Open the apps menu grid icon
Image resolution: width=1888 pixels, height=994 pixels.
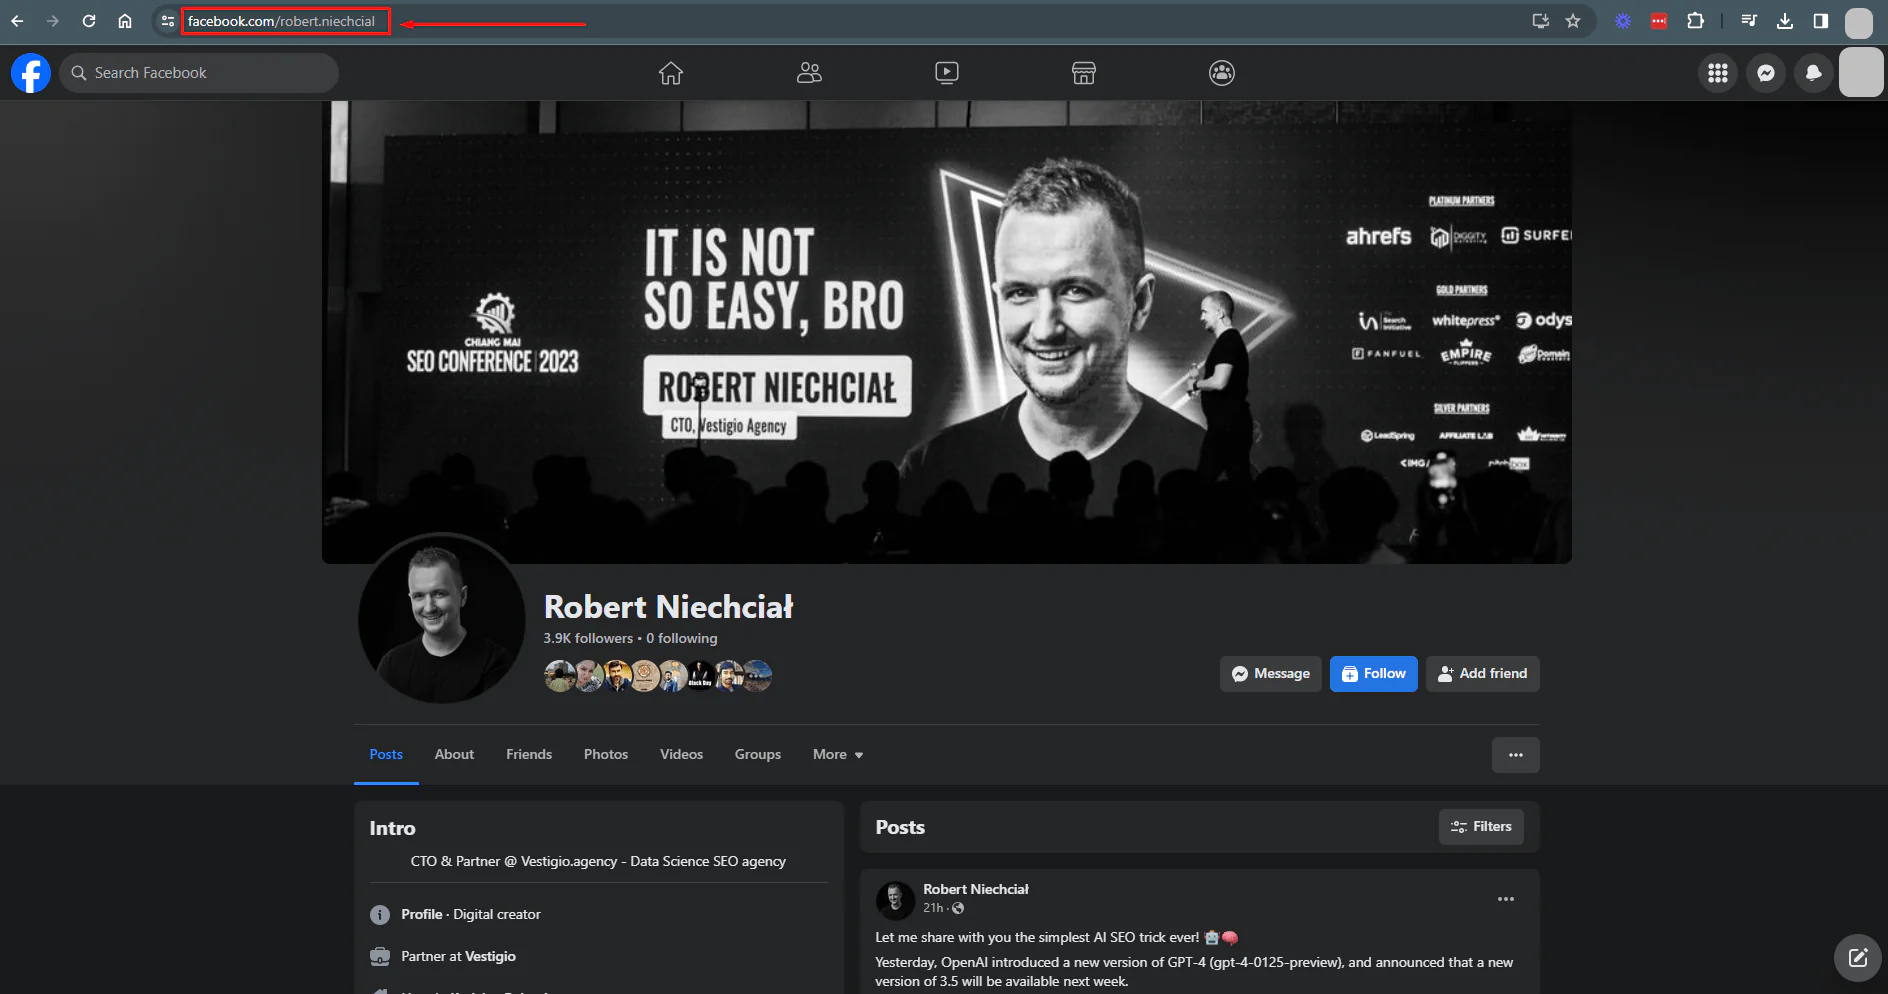1718,73
